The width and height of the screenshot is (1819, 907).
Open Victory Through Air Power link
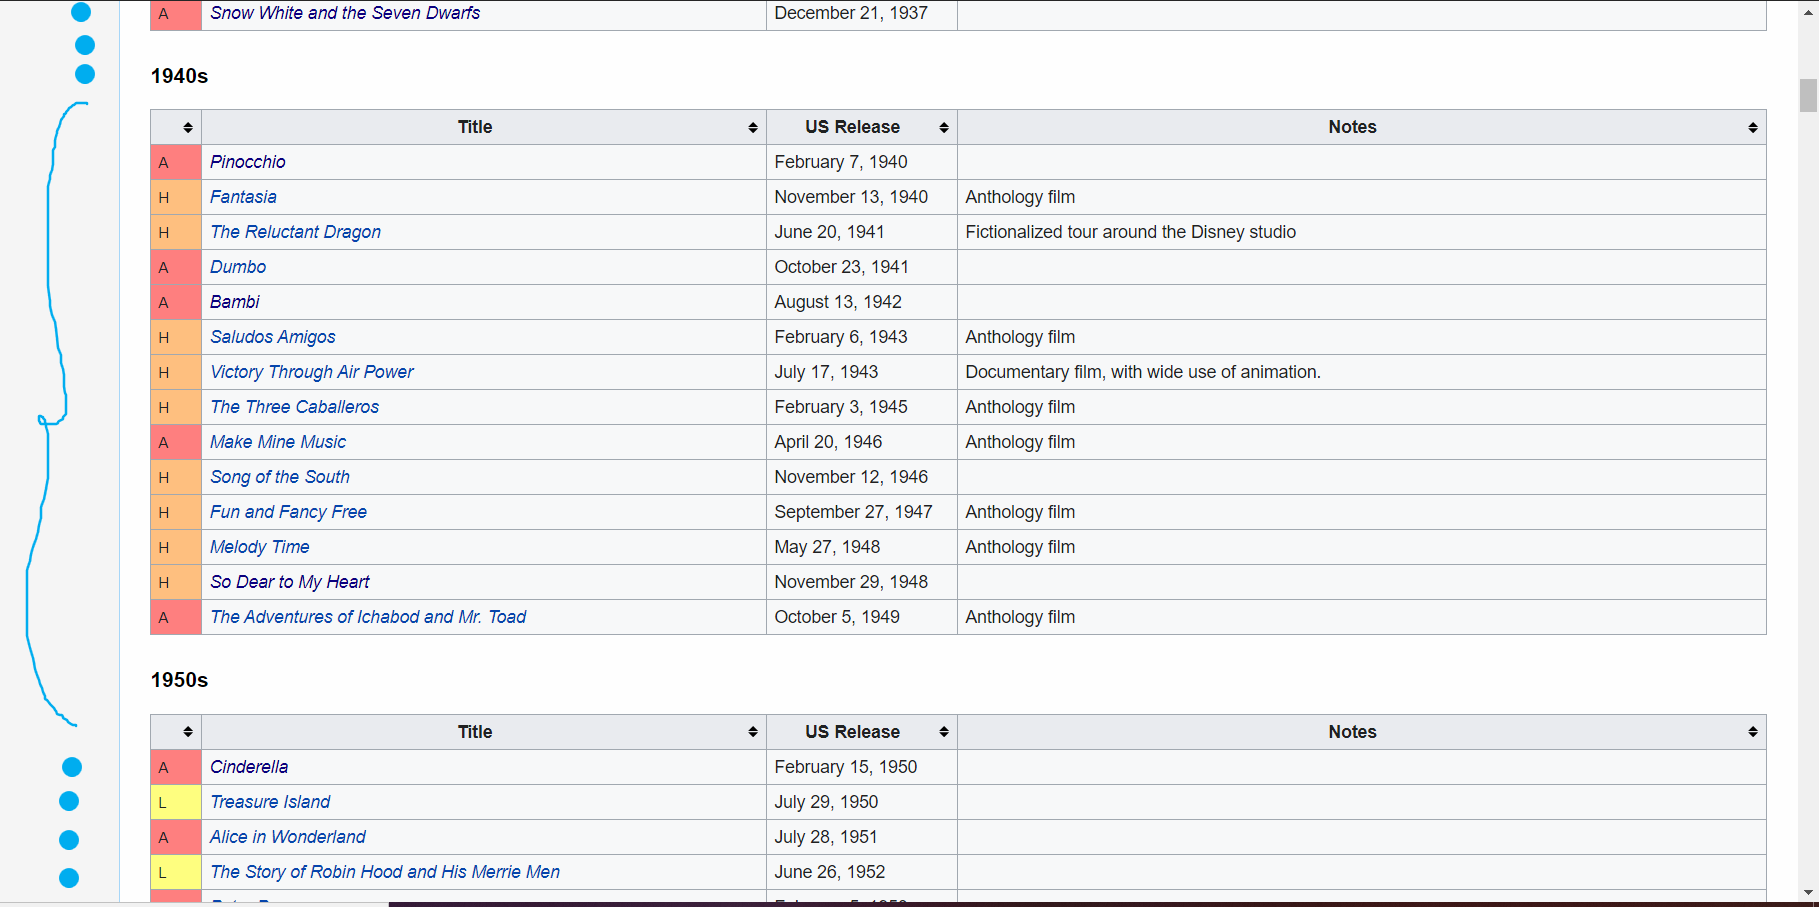click(x=312, y=372)
